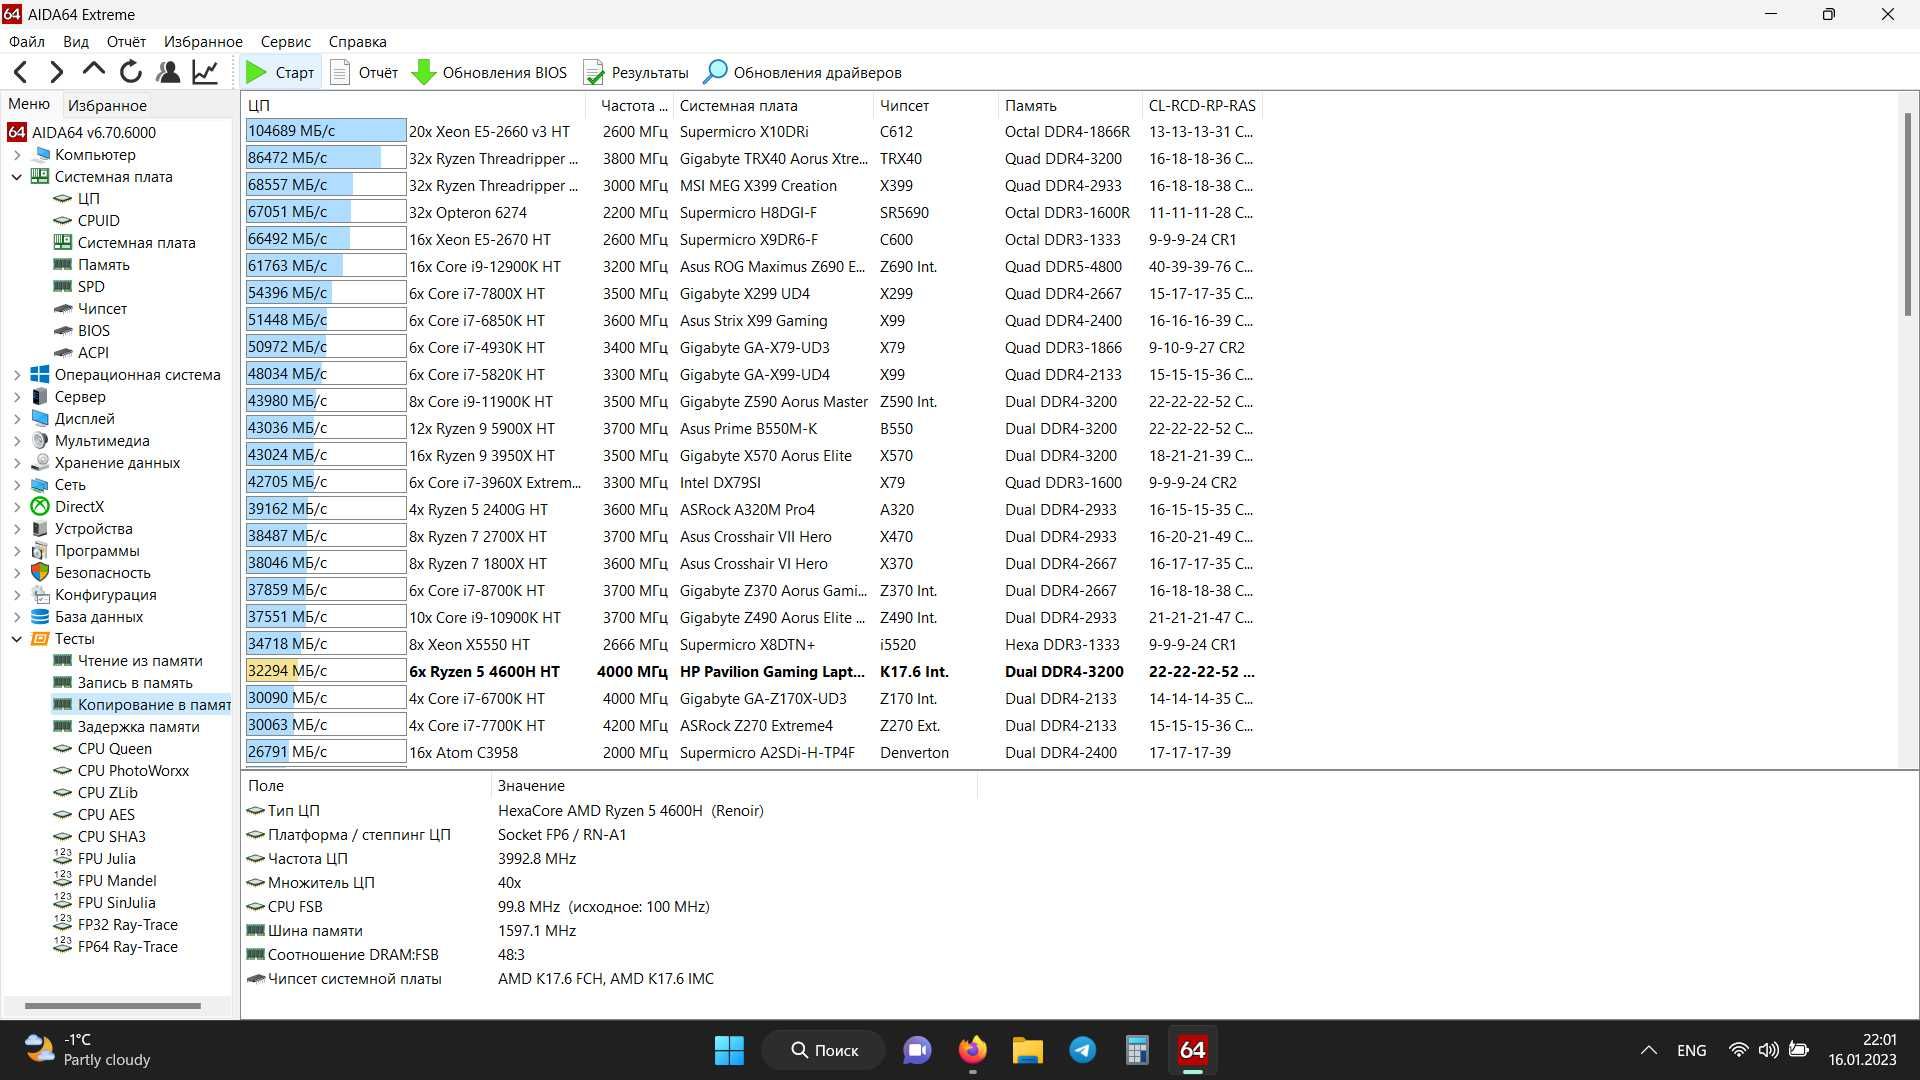Image resolution: width=1920 pixels, height=1080 pixels.
Task: Click the Up level arrow icon
Action: click(93, 70)
